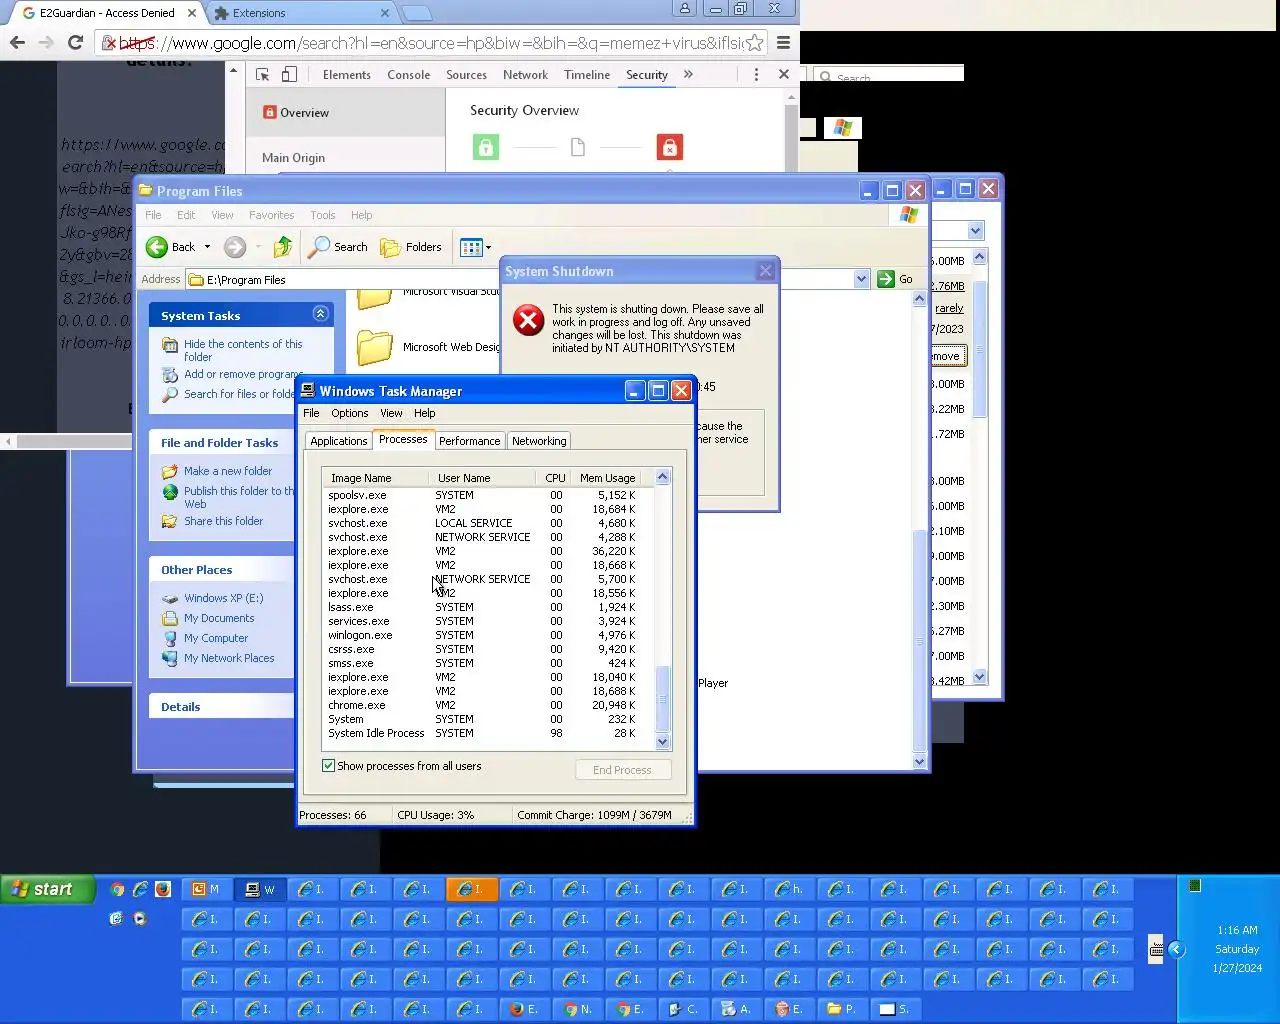The height and width of the screenshot is (1024, 1280).
Task: Switch to the Networking tab in Task Manager
Action: pos(539,441)
